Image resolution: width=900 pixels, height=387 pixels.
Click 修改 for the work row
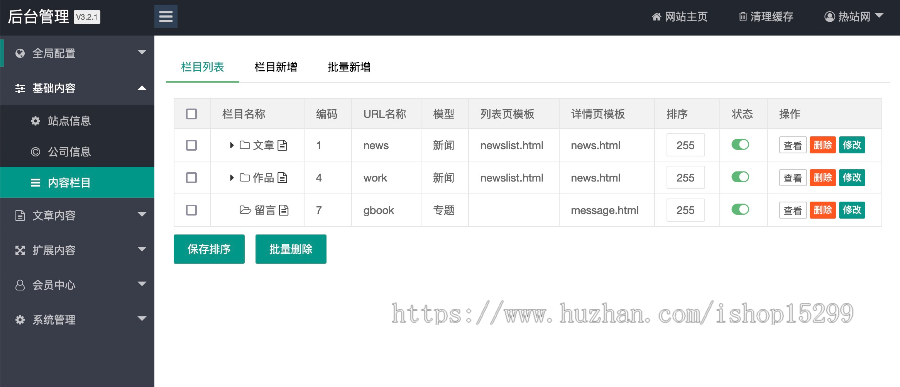pyautogui.click(x=852, y=178)
